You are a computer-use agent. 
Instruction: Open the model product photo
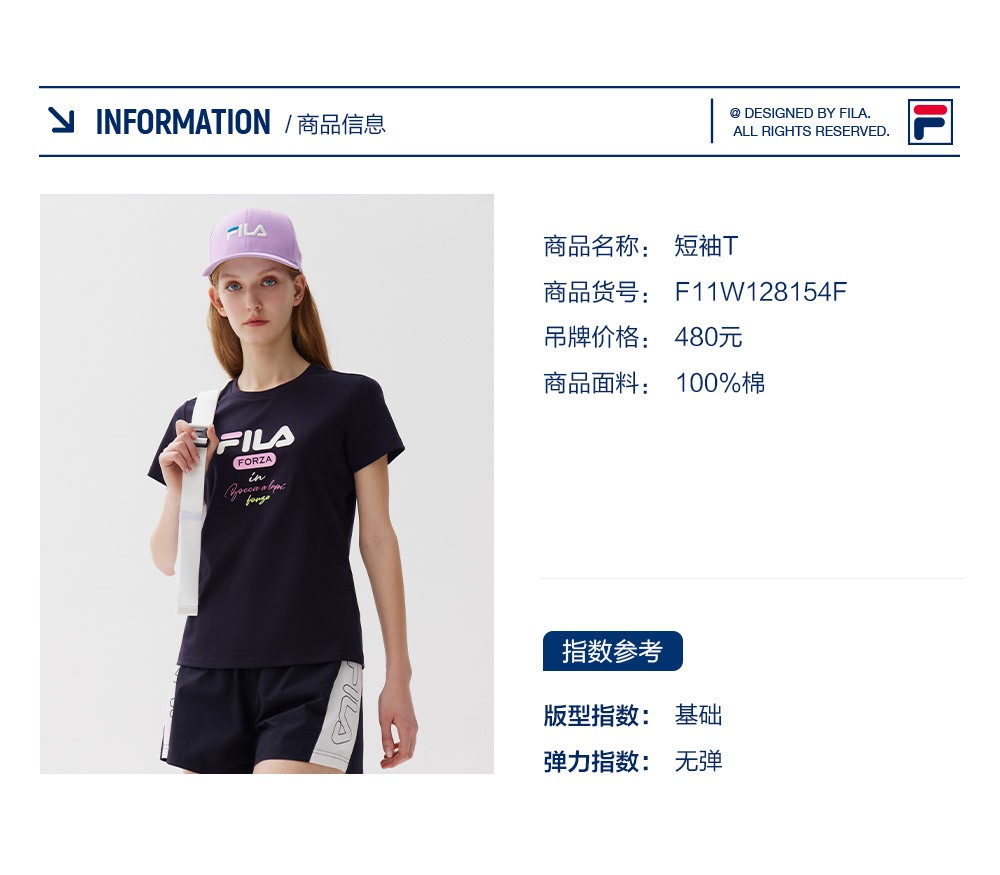(x=267, y=484)
